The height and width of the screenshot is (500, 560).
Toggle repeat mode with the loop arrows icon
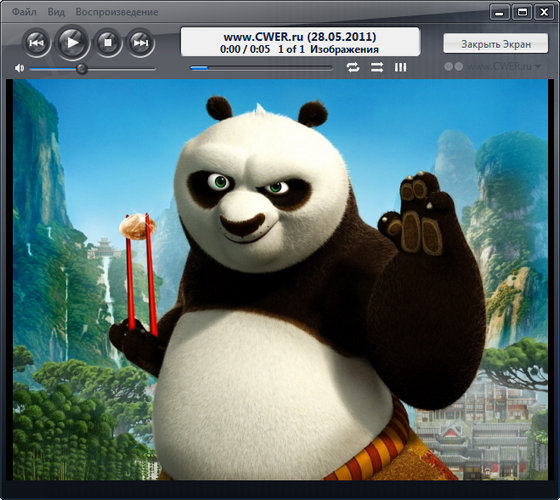353,67
